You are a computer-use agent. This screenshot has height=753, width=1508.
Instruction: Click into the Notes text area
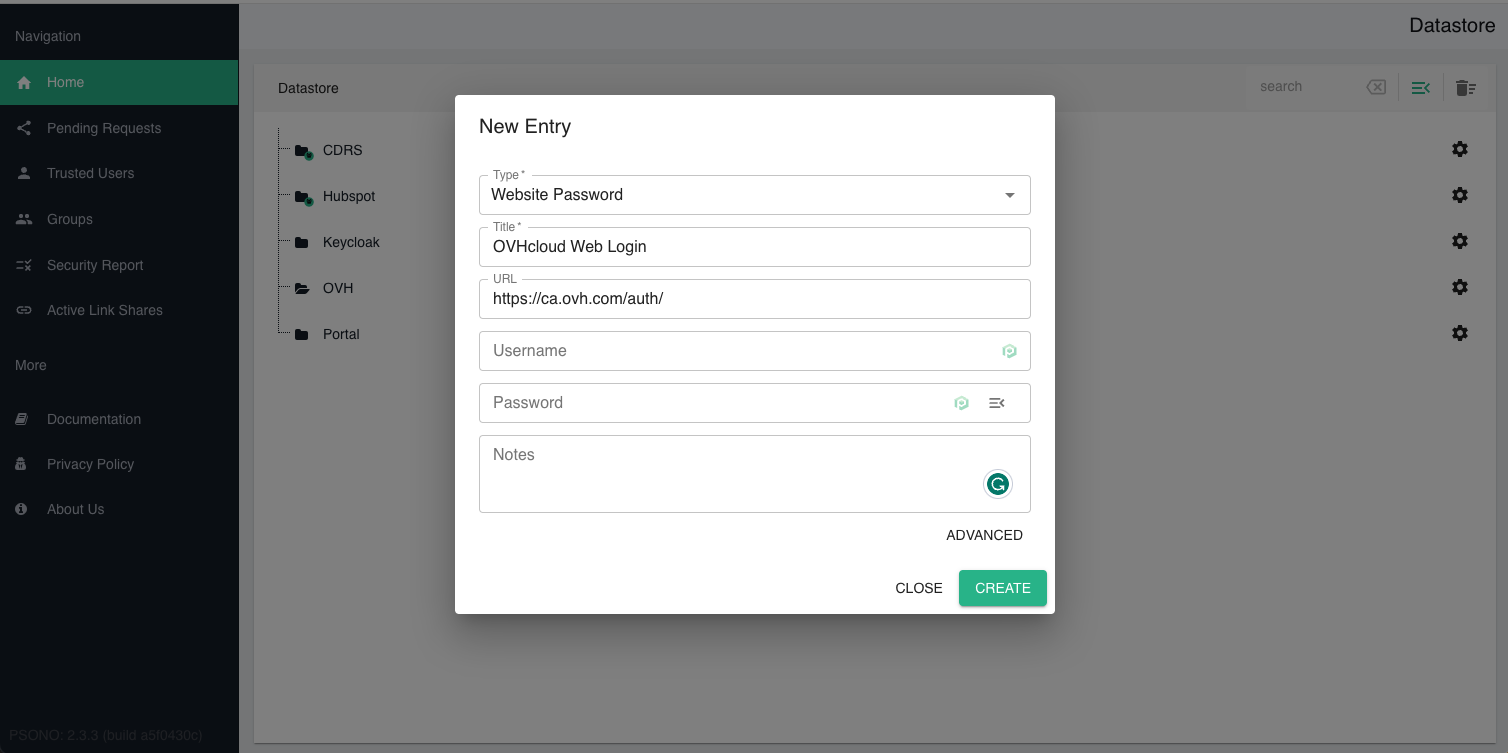[x=754, y=474]
